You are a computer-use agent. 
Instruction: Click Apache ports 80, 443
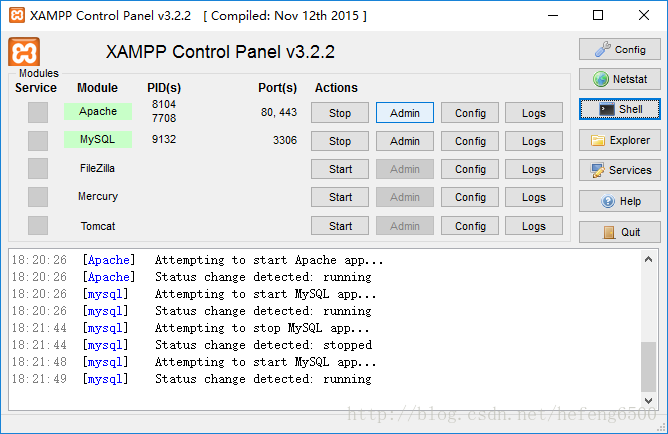279,112
